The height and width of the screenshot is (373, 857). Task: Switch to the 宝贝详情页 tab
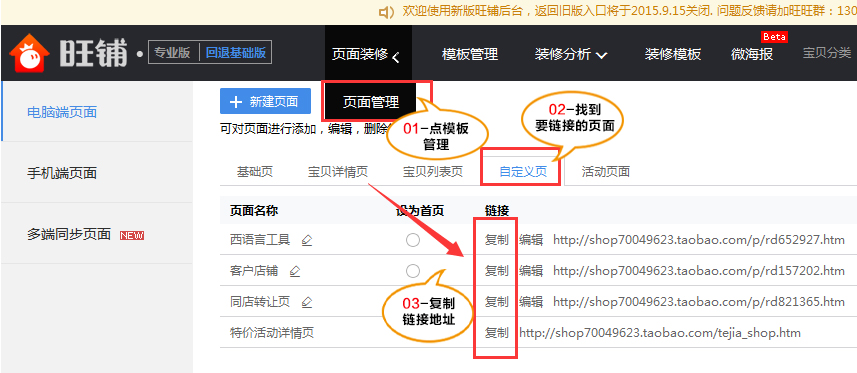pos(338,172)
